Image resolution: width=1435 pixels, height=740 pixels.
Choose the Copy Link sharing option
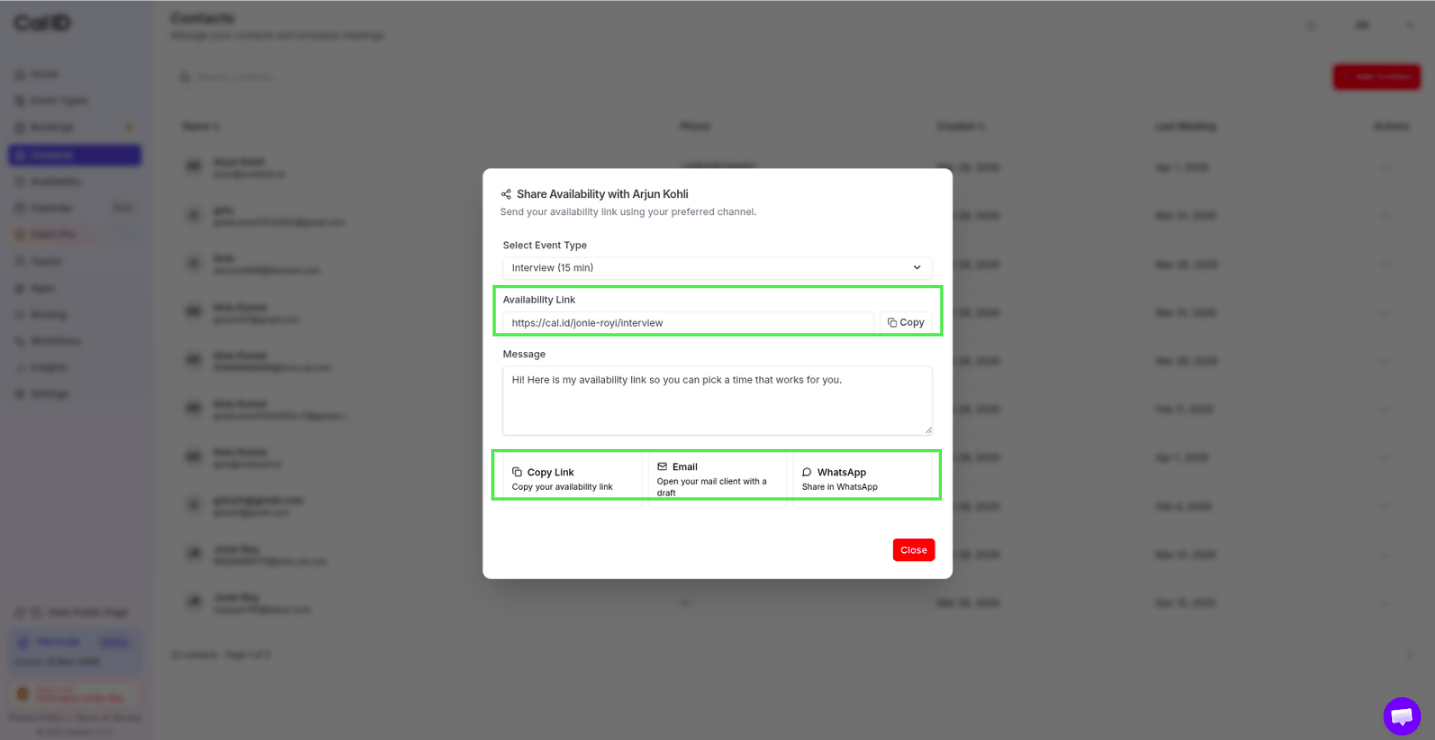pyautogui.click(x=572, y=479)
